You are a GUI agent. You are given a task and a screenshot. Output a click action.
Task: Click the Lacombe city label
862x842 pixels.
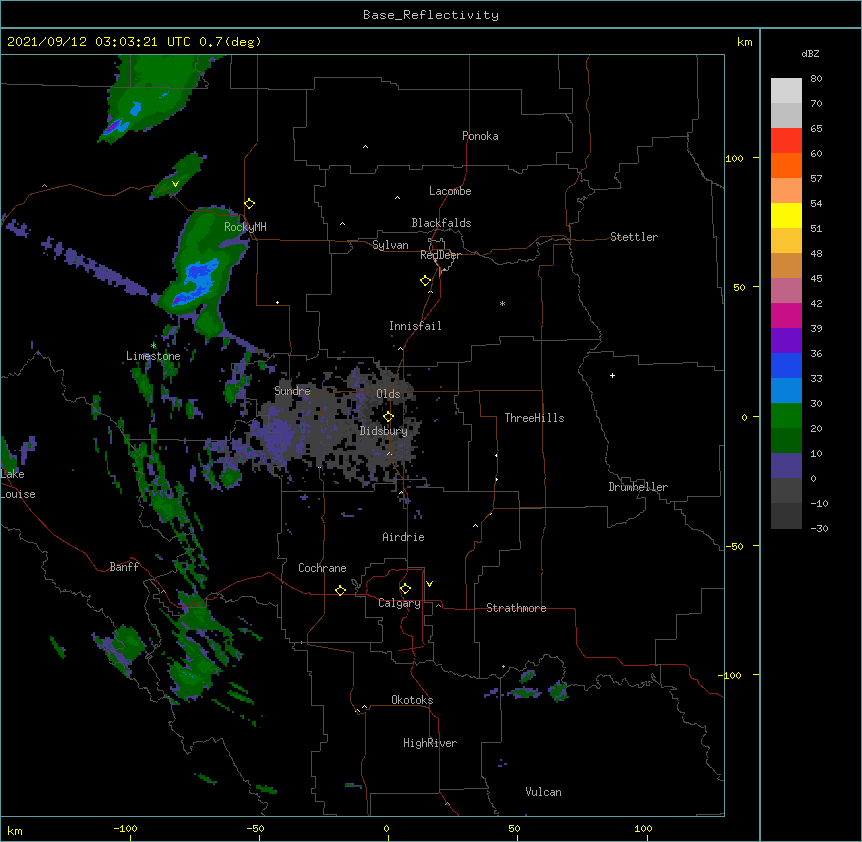450,191
